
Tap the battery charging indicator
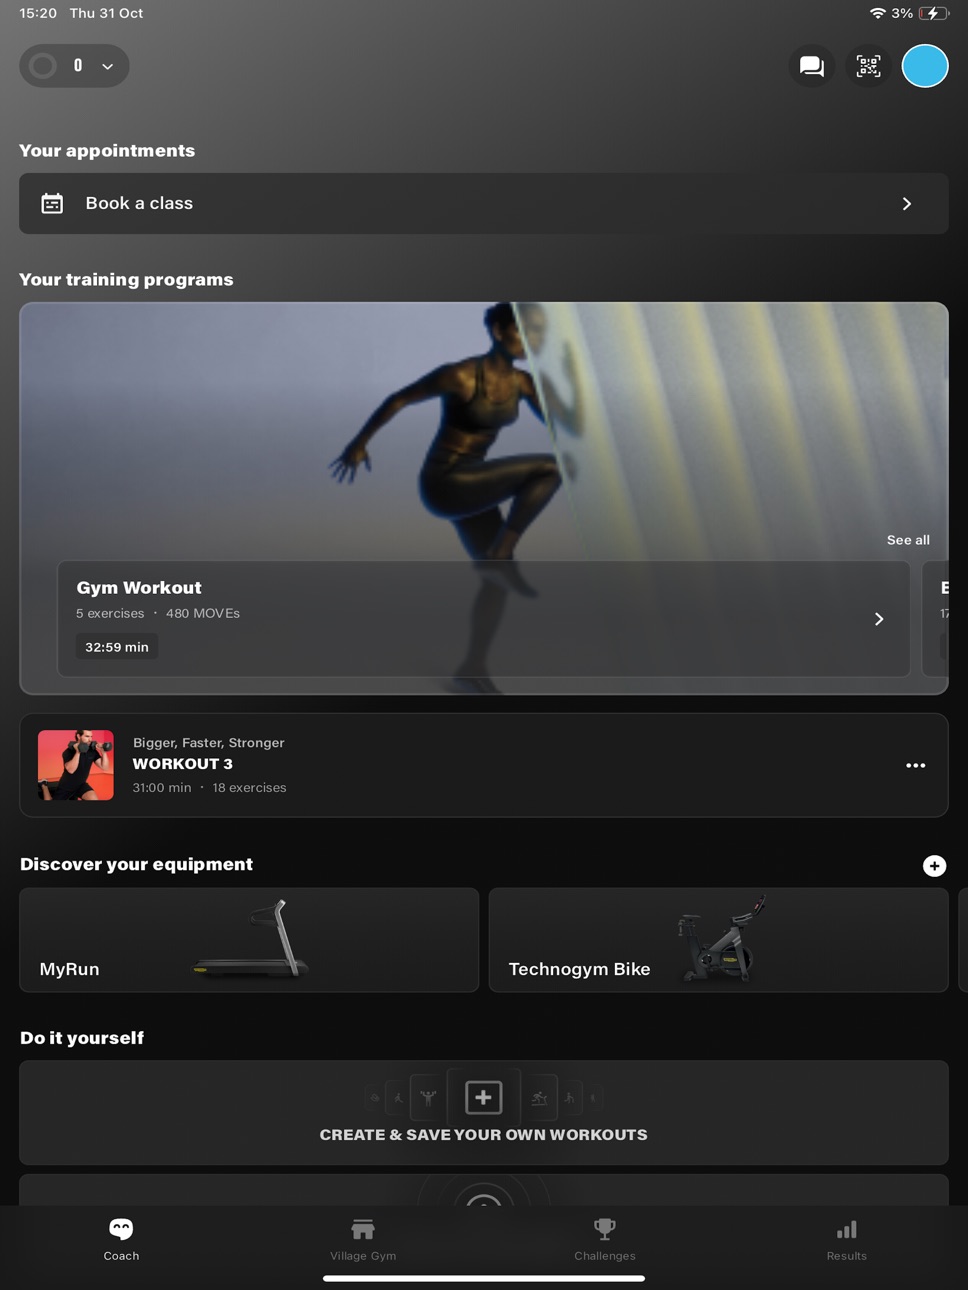coord(934,13)
